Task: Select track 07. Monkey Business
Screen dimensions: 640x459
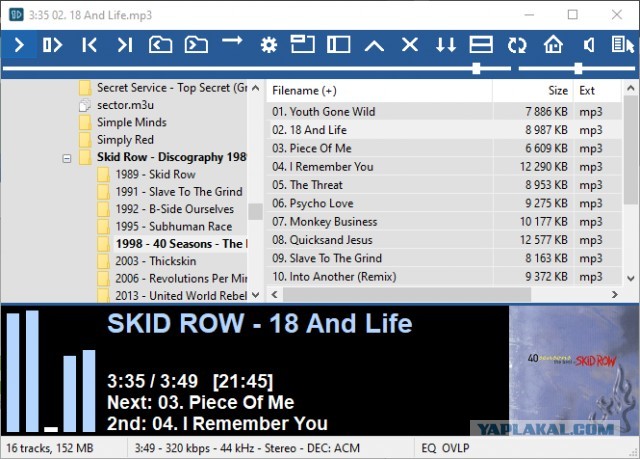Action: click(444, 222)
